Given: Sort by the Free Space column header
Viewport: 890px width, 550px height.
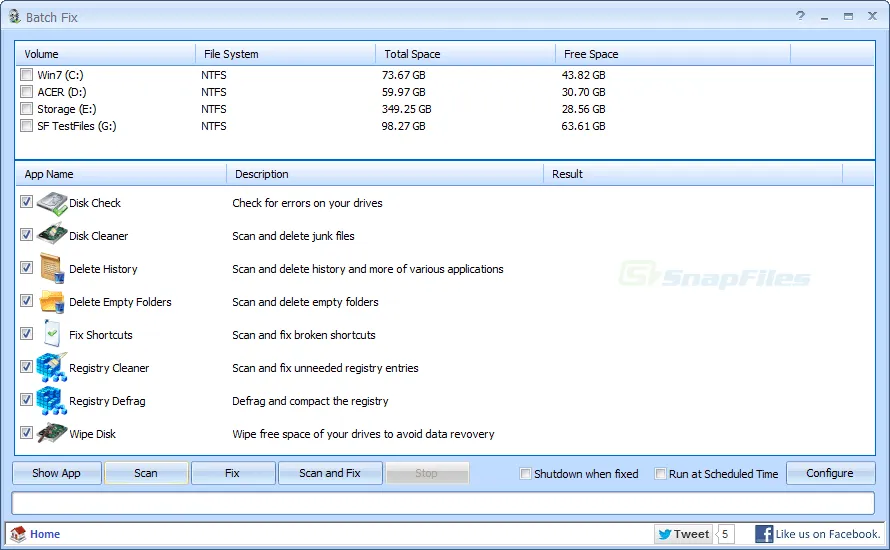Looking at the screenshot, I should [673, 54].
